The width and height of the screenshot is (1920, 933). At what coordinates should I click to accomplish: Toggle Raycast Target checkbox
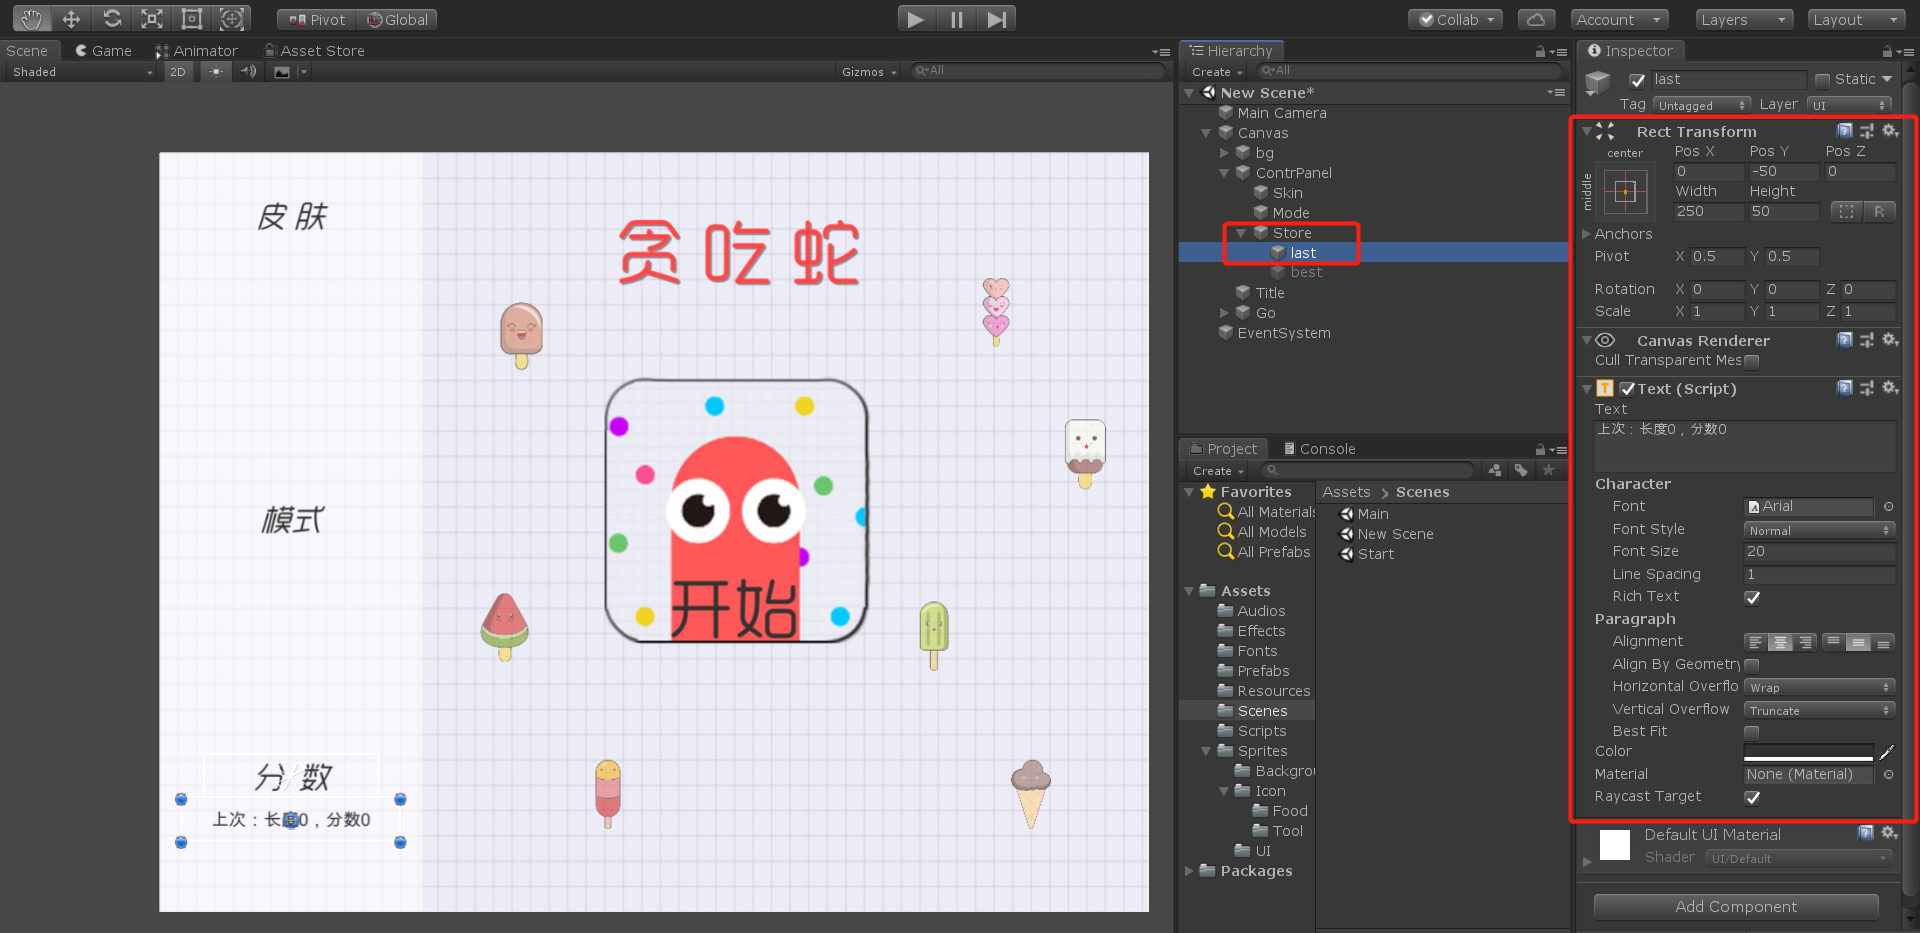point(1752,797)
